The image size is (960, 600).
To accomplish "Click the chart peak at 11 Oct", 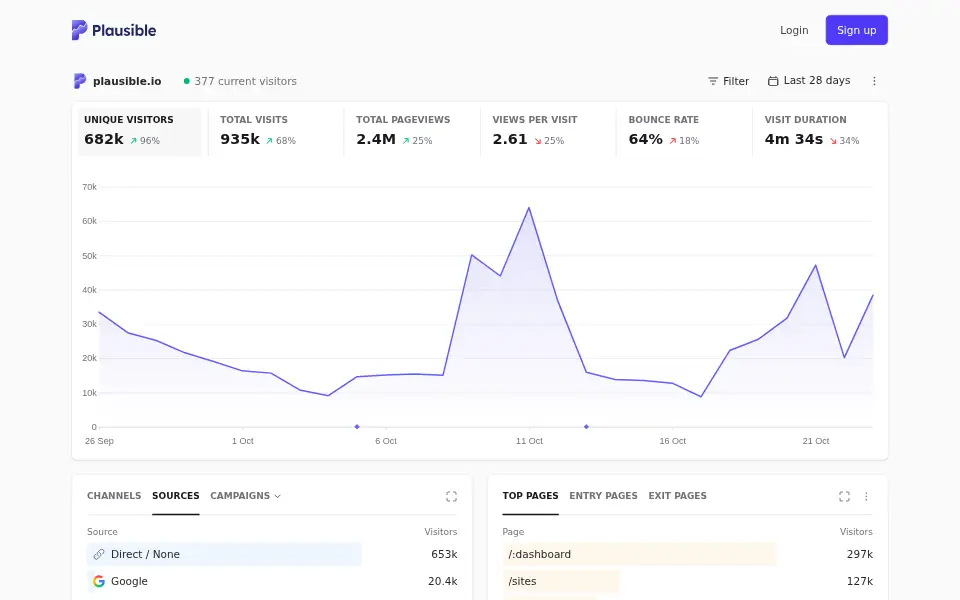I will tap(529, 208).
